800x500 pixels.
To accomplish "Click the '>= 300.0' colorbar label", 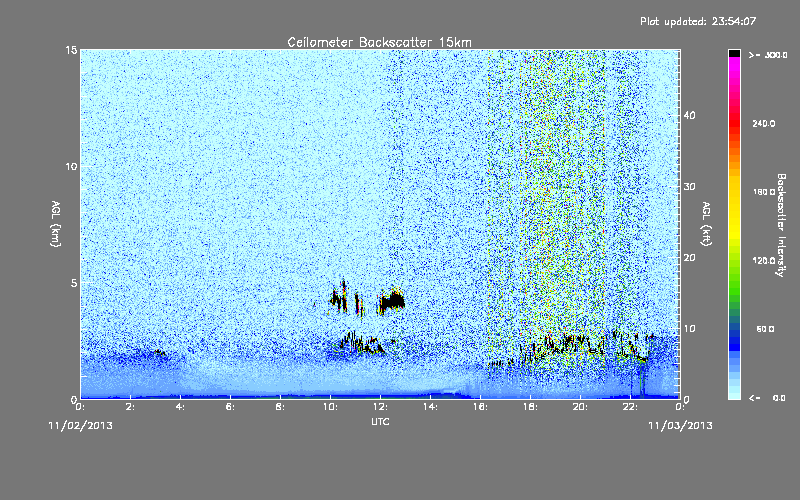I will click(x=768, y=55).
